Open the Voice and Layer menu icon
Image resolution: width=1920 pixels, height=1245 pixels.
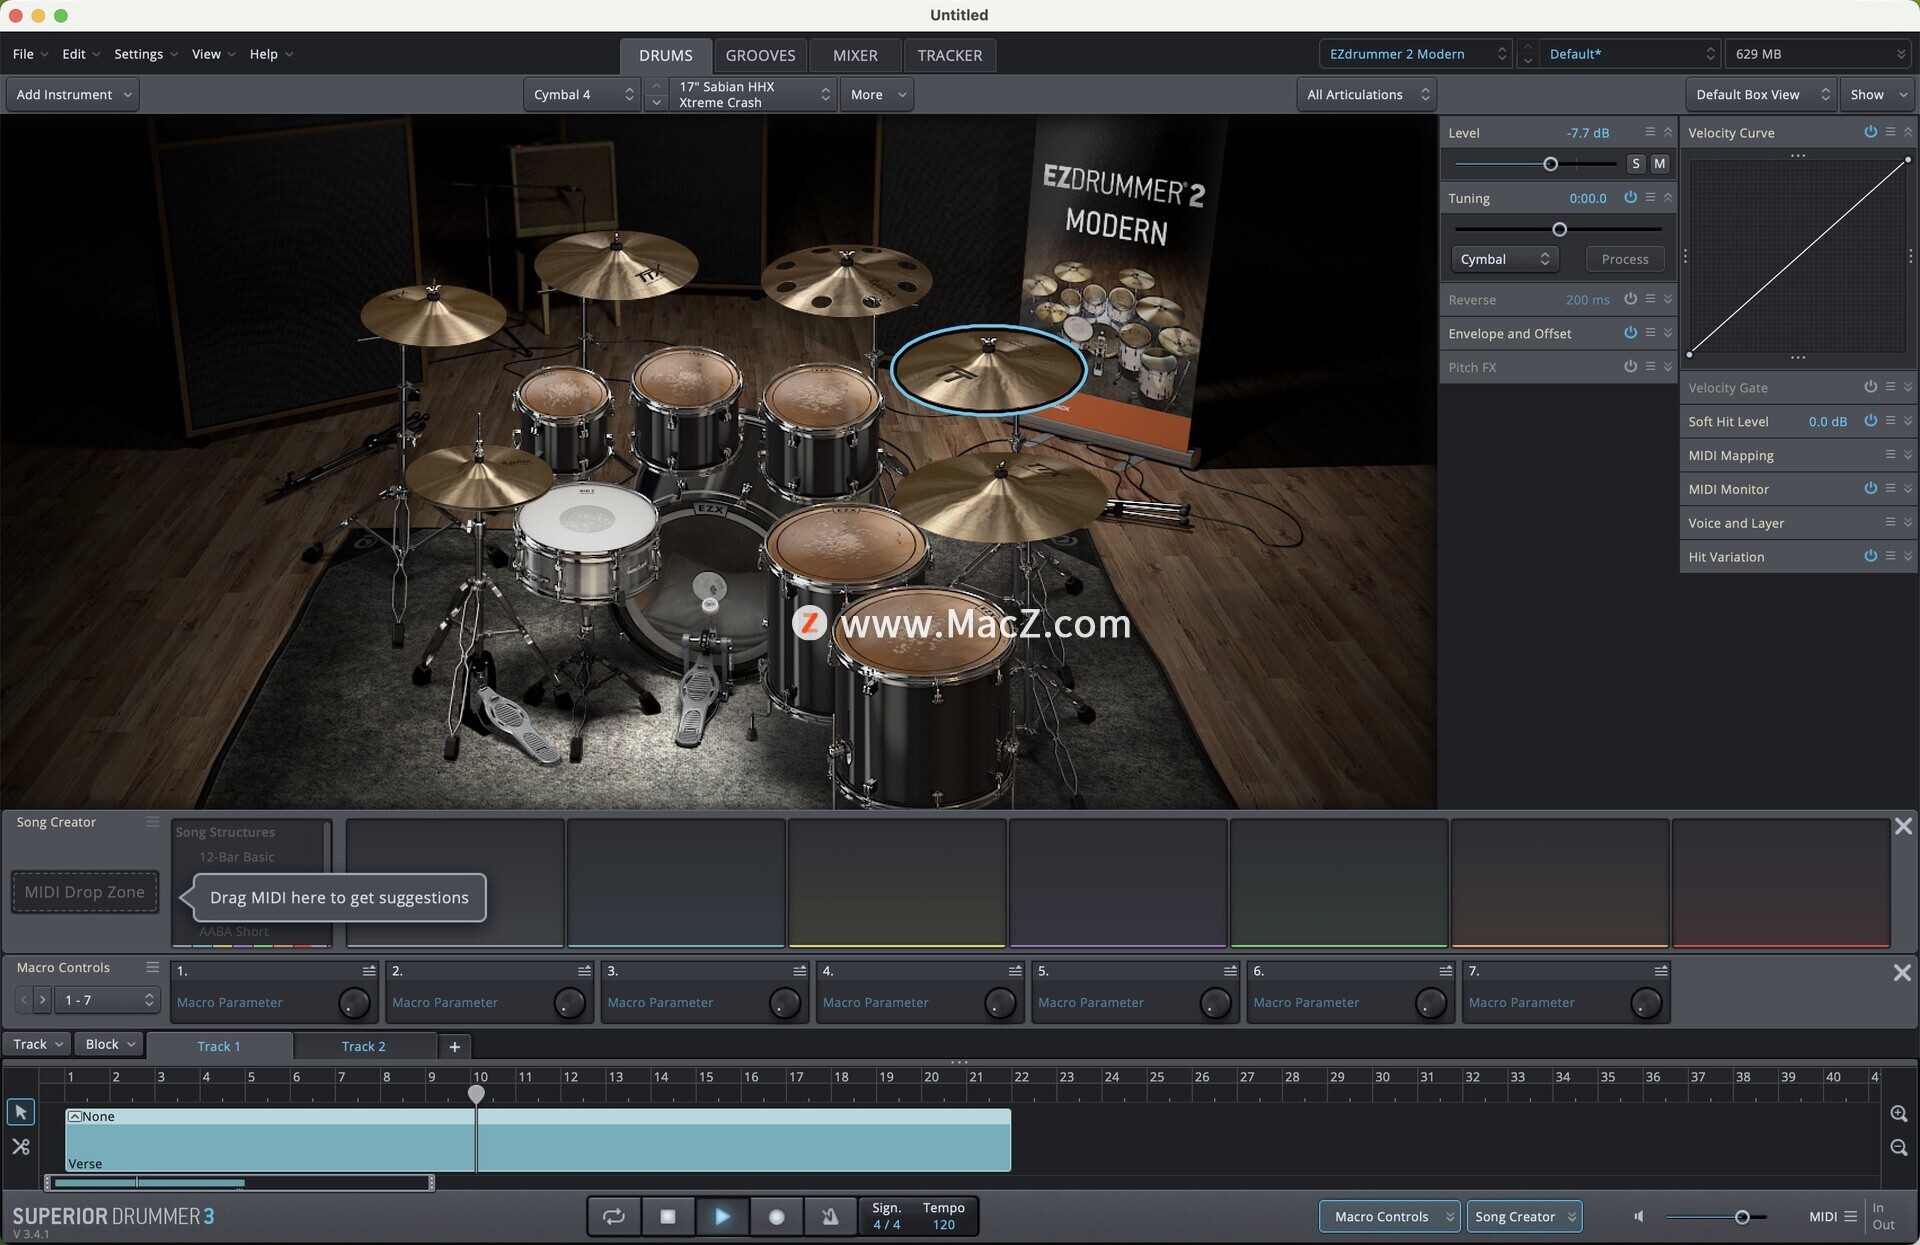tap(1890, 522)
